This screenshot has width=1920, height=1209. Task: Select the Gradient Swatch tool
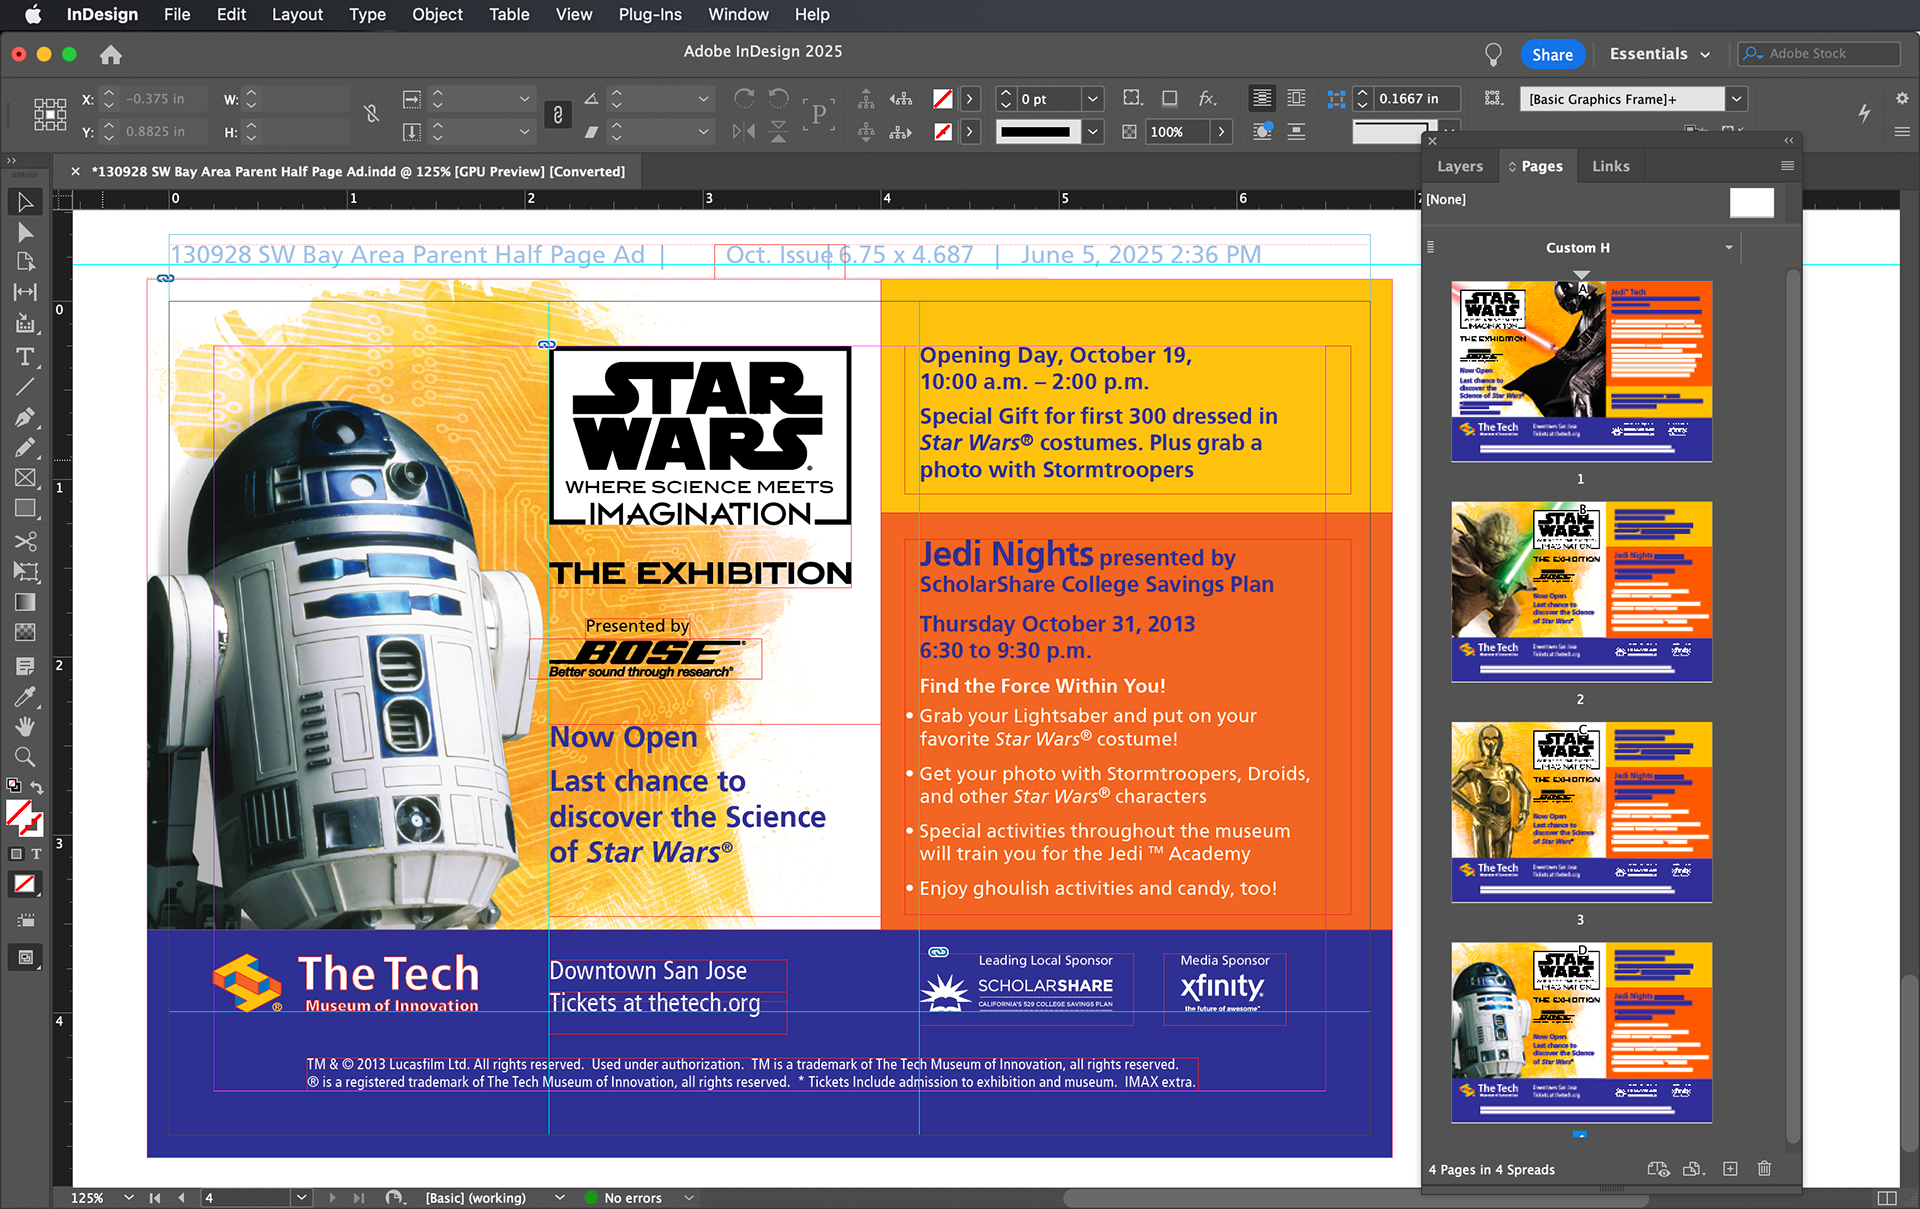pos(25,602)
